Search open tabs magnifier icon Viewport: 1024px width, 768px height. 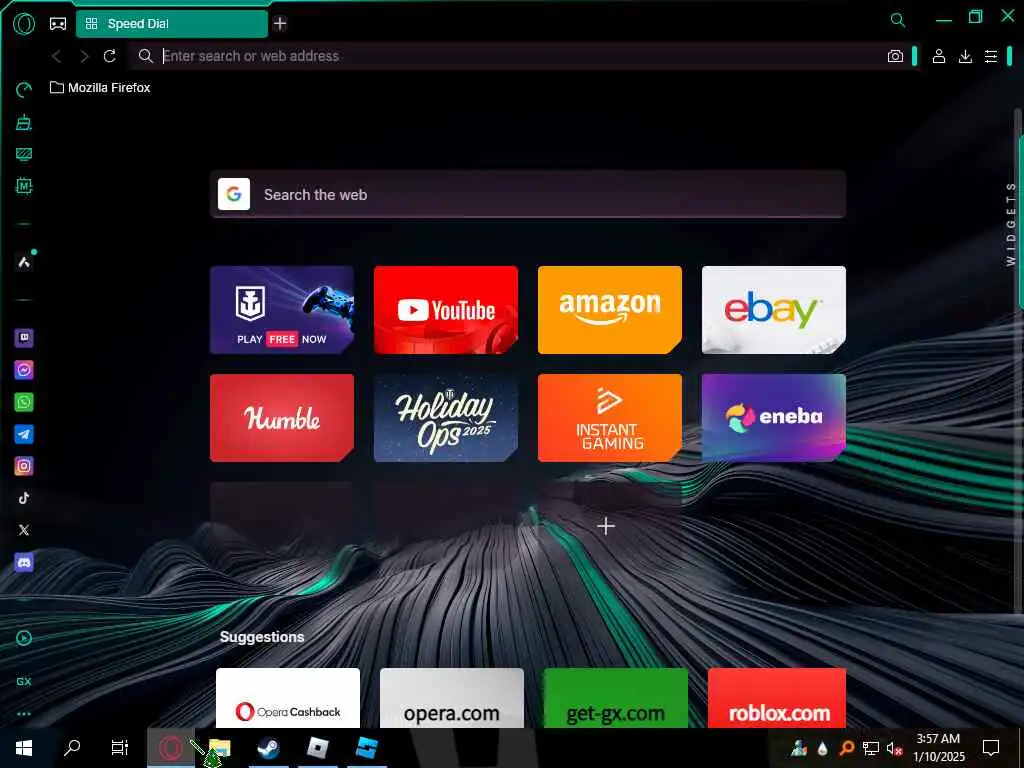898,20
